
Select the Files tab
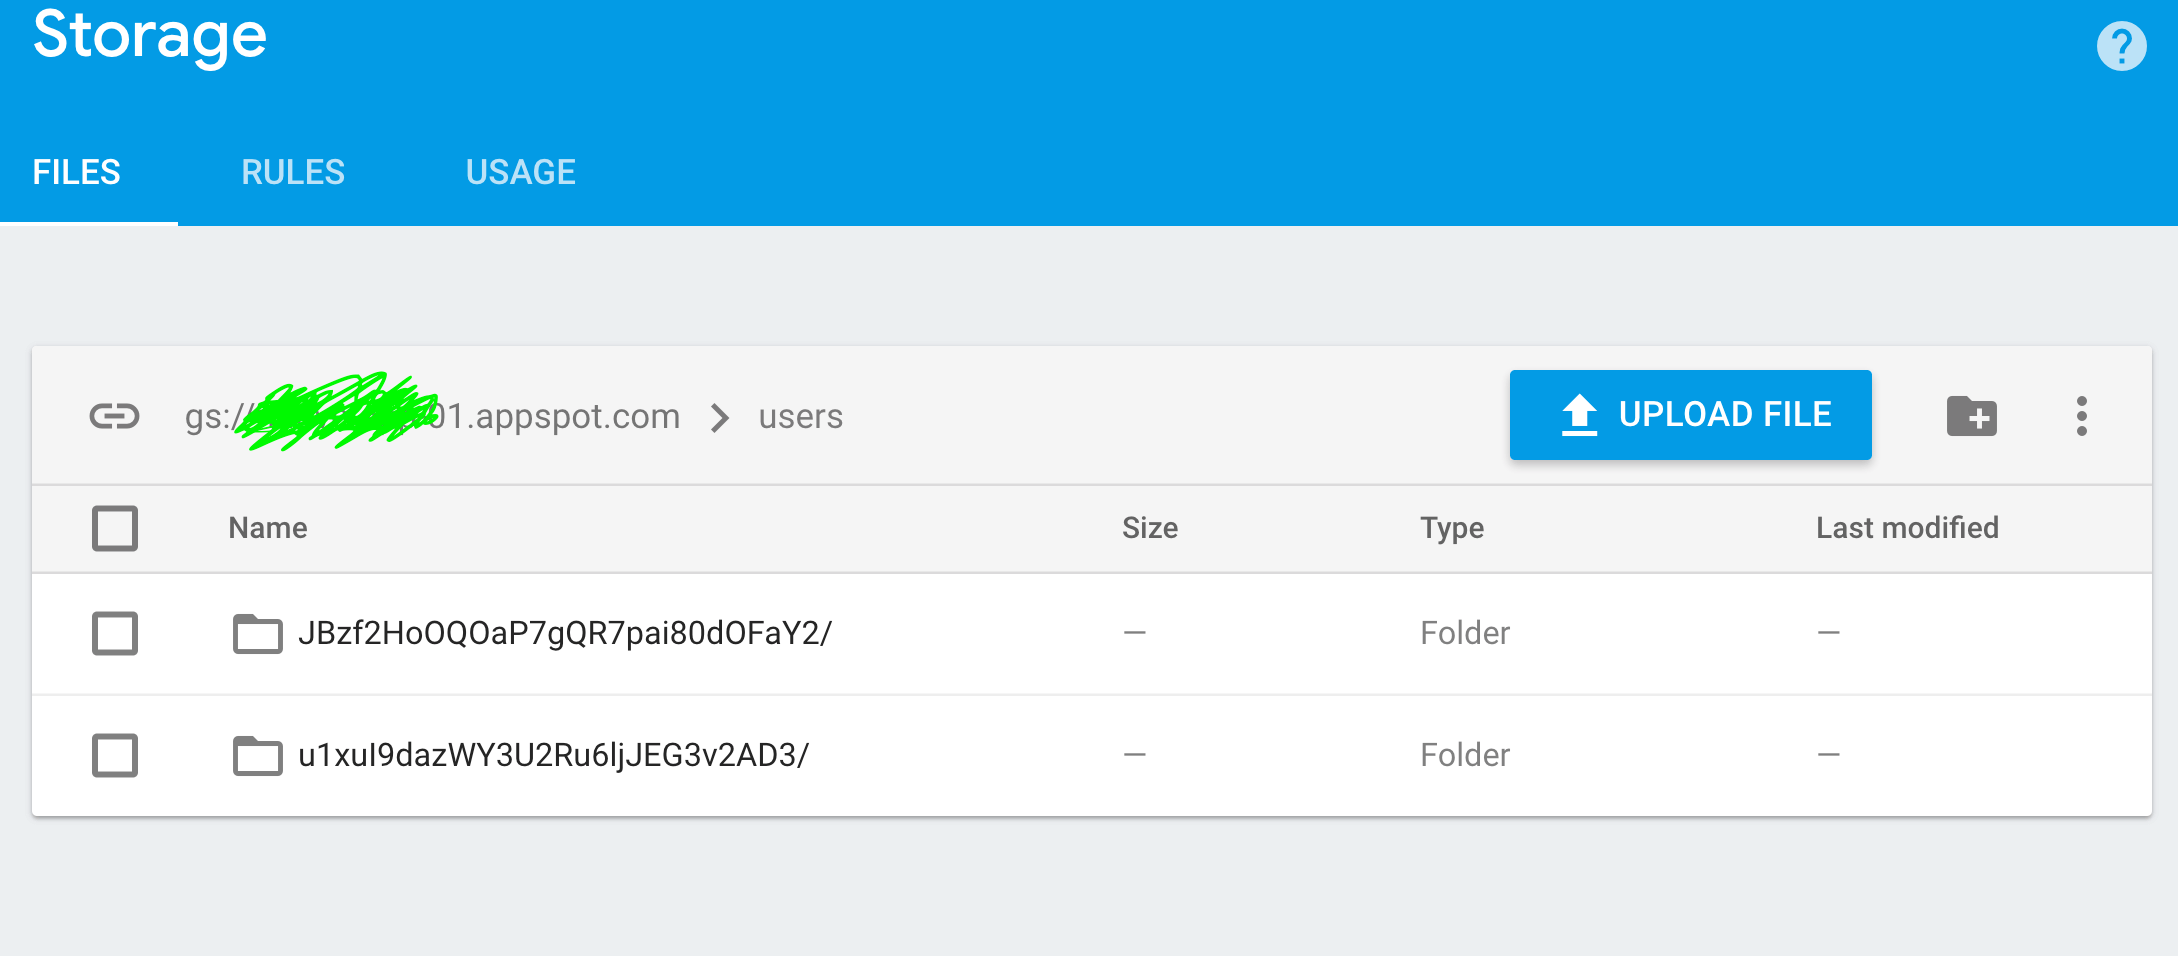[x=77, y=172]
